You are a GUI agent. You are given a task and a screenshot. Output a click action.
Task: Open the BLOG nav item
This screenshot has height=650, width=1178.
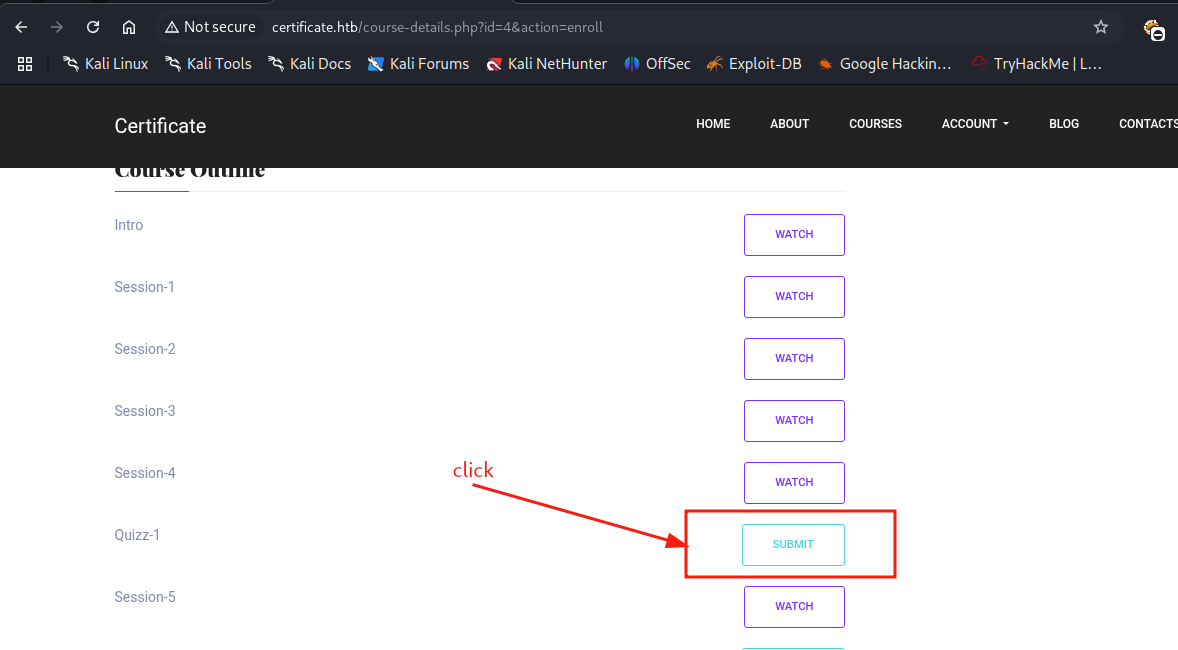[1064, 124]
